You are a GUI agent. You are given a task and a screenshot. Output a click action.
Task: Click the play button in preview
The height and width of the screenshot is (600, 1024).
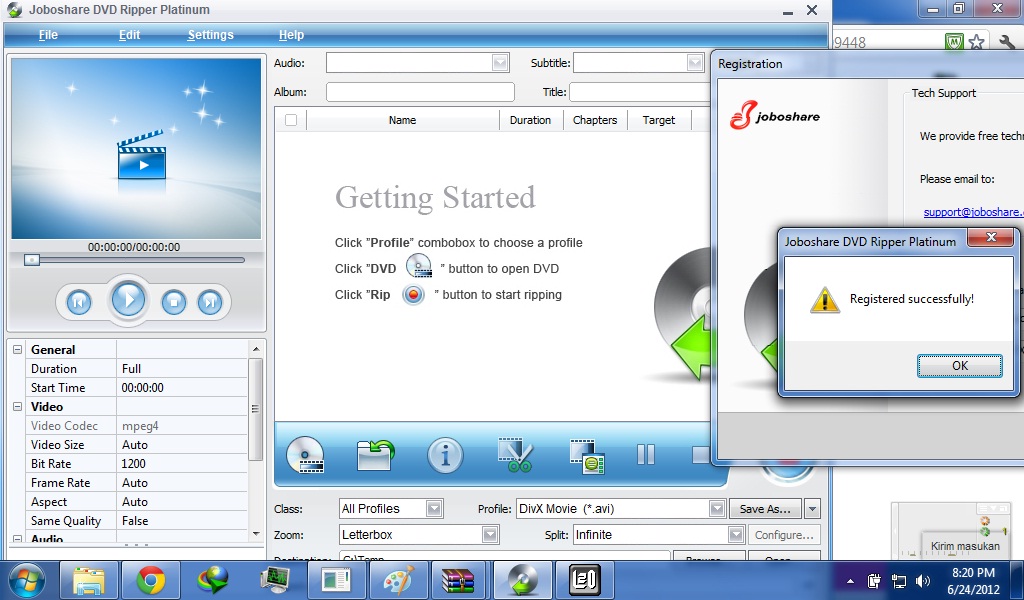[x=129, y=300]
